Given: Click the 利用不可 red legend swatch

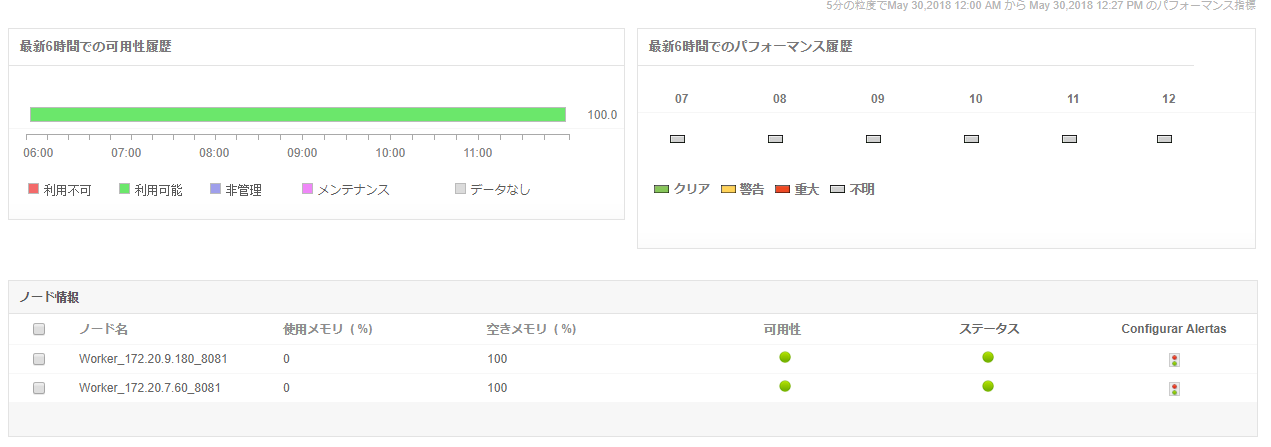Looking at the screenshot, I should (33, 188).
